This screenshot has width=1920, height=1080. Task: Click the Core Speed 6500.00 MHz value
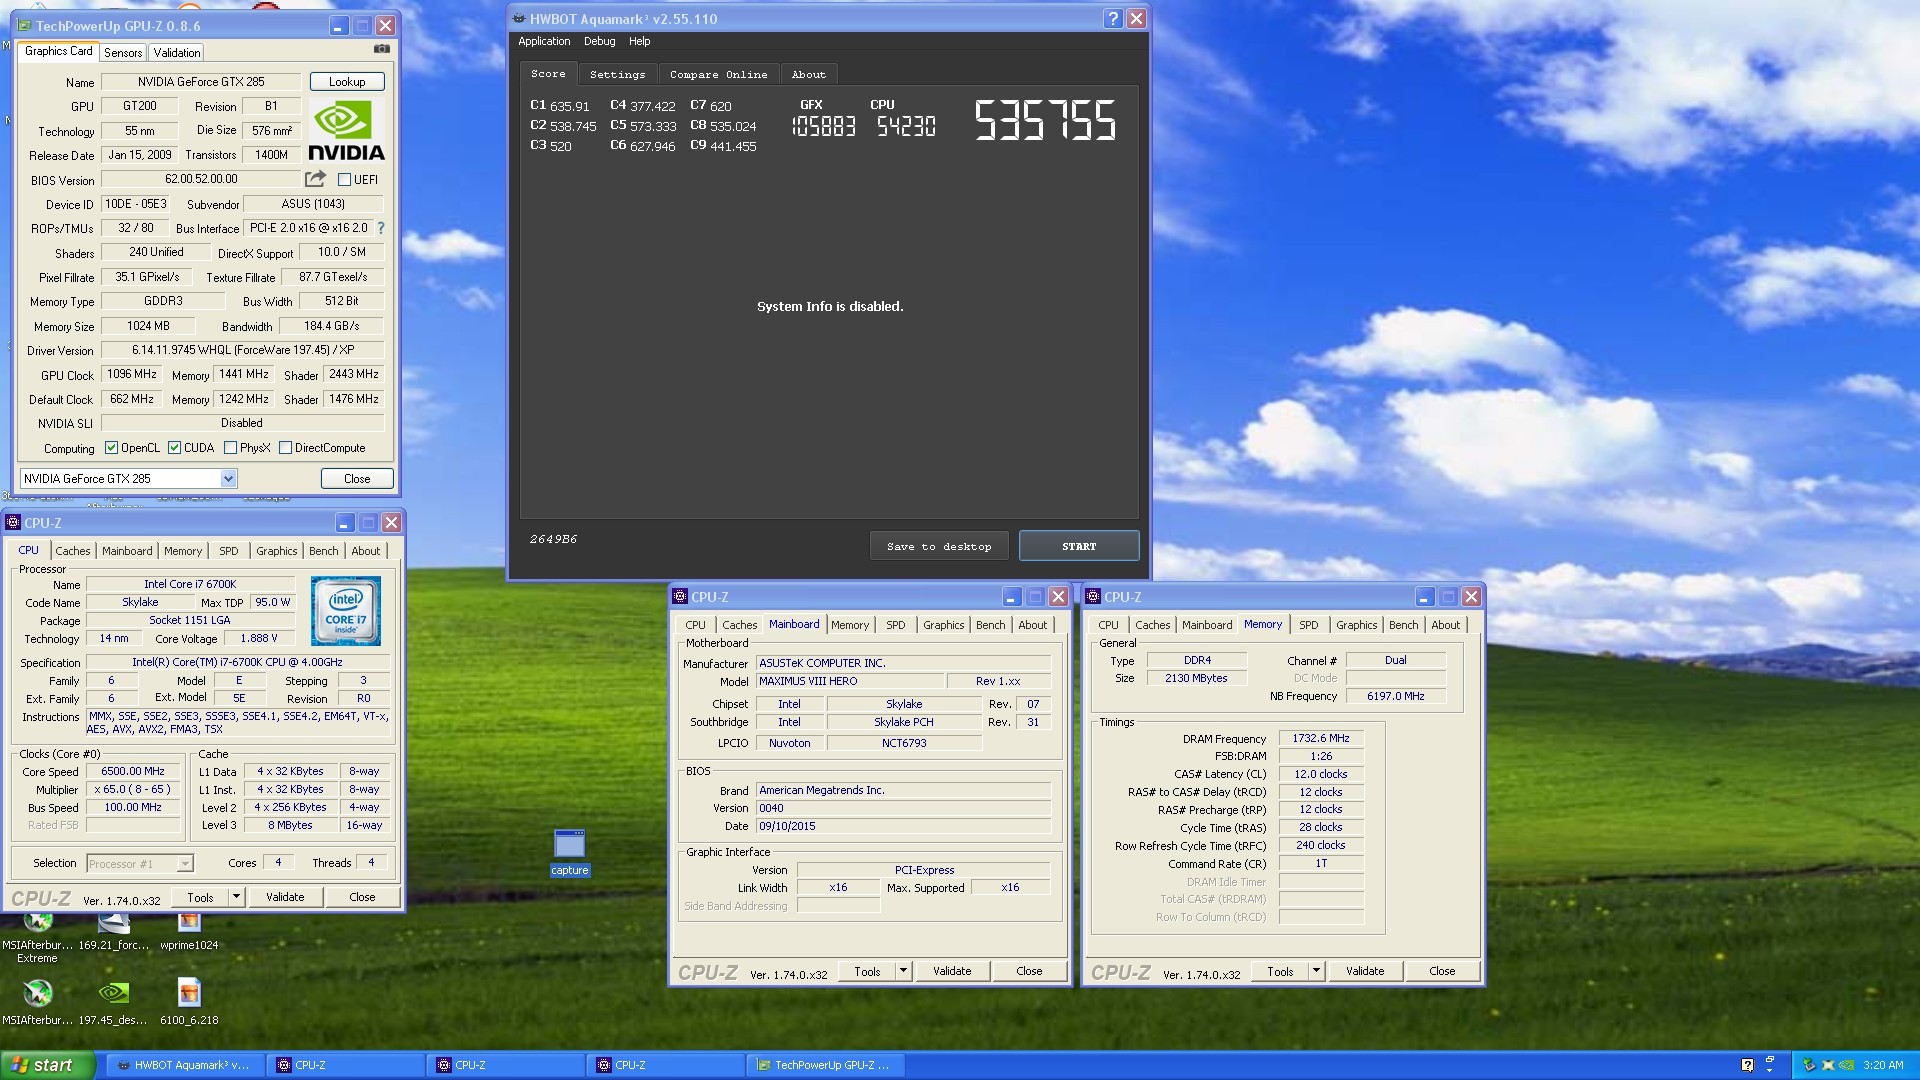click(133, 772)
